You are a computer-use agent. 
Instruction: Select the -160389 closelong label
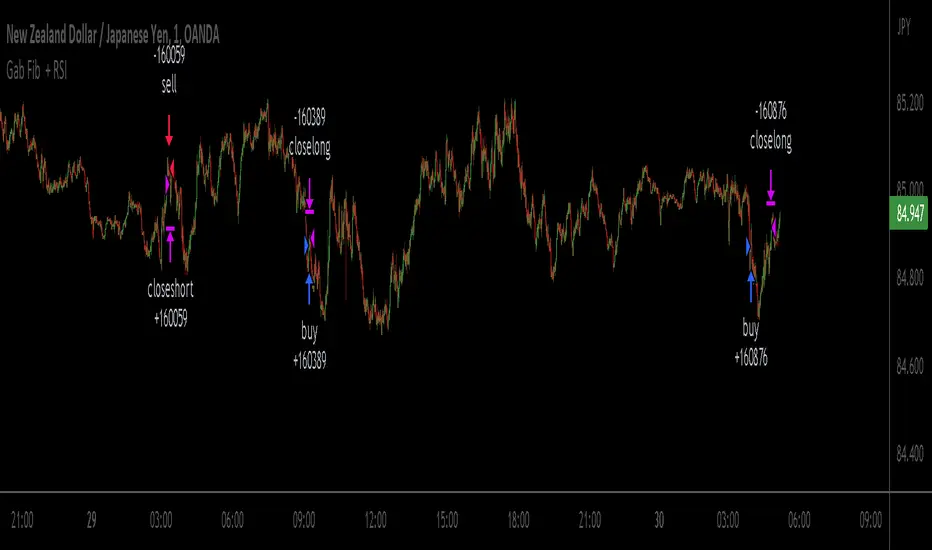(310, 132)
